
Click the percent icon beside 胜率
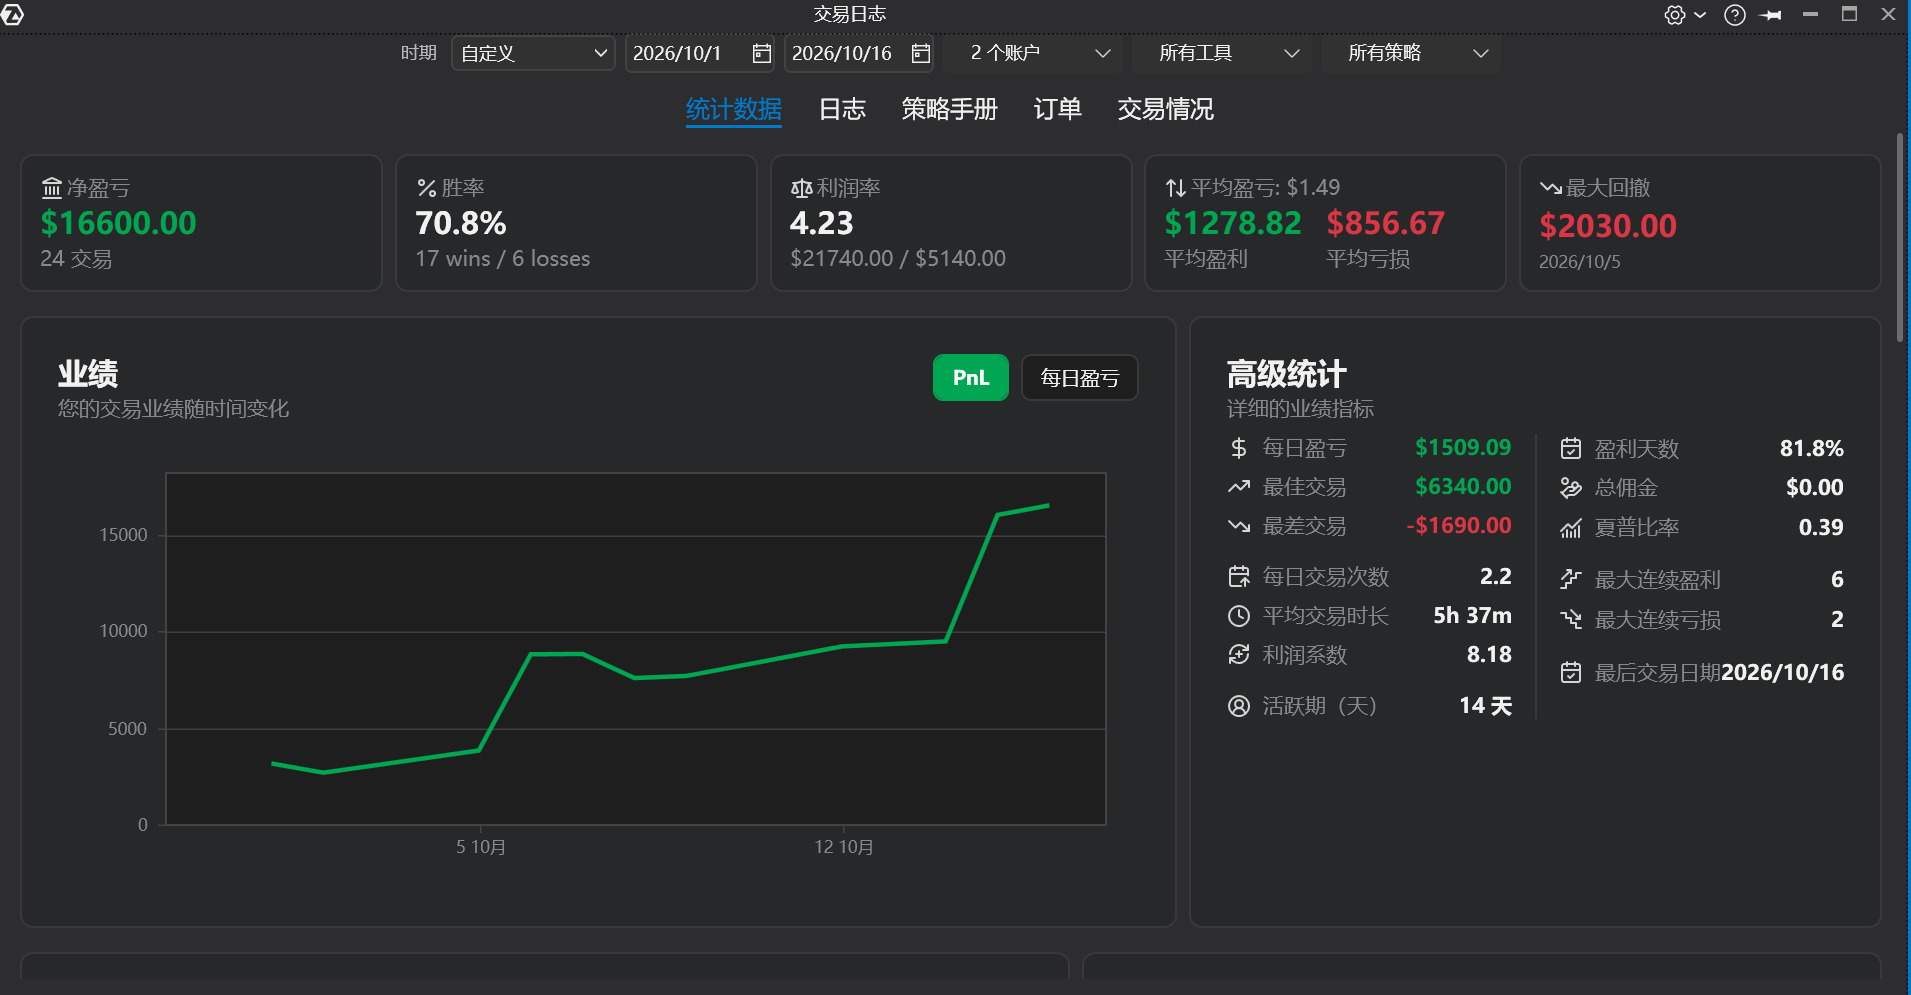(427, 188)
